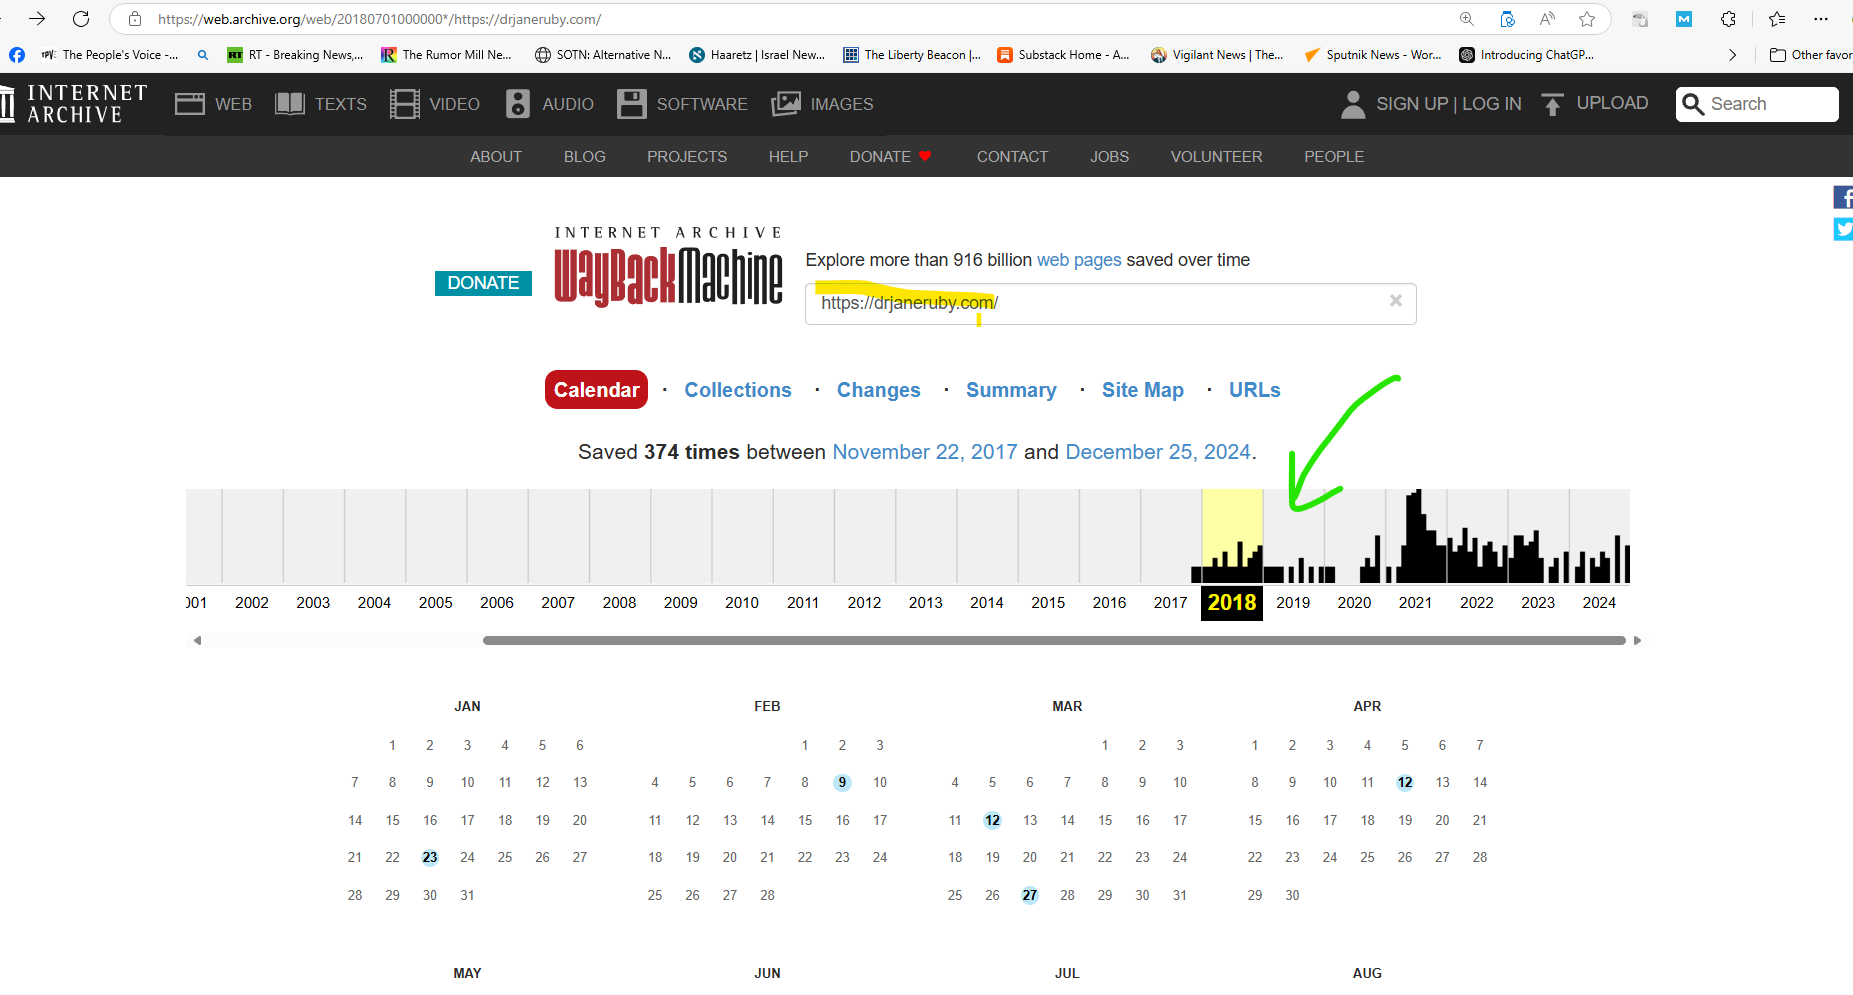Image resolution: width=1853 pixels, height=995 pixels.
Task: Open February 9 snapshot
Action: [x=842, y=783]
